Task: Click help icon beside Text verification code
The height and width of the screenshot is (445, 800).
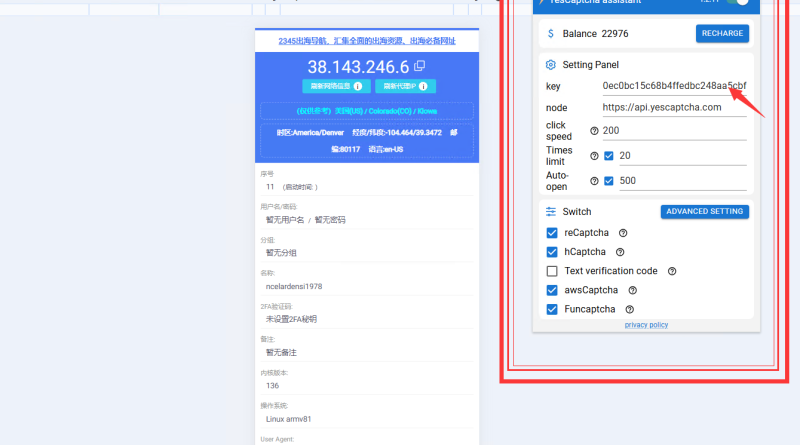Action: click(x=672, y=271)
